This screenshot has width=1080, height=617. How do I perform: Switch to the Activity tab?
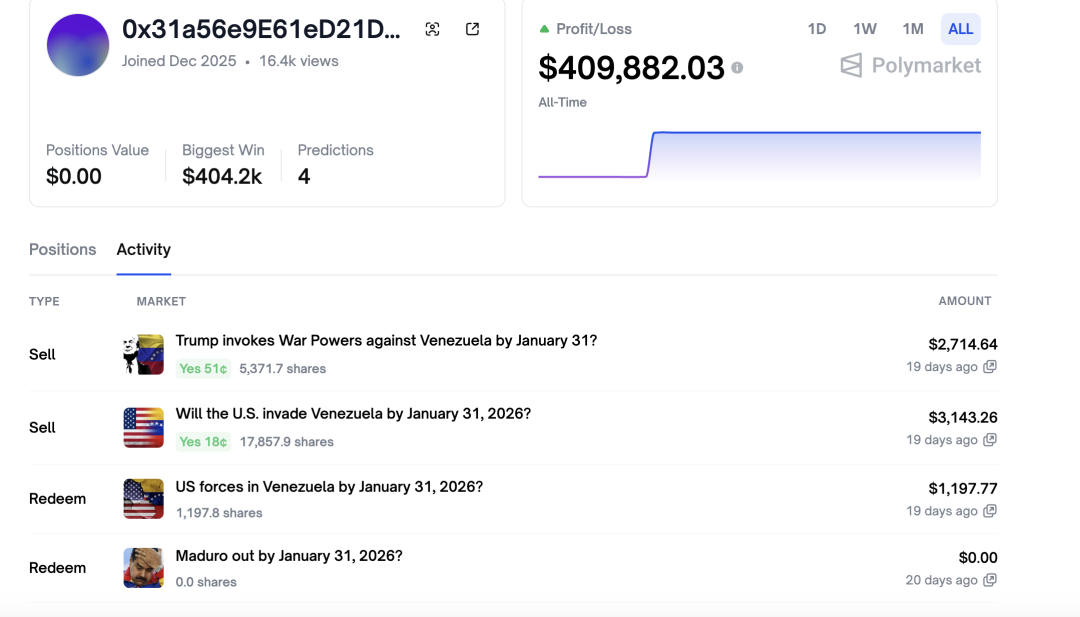coord(144,249)
